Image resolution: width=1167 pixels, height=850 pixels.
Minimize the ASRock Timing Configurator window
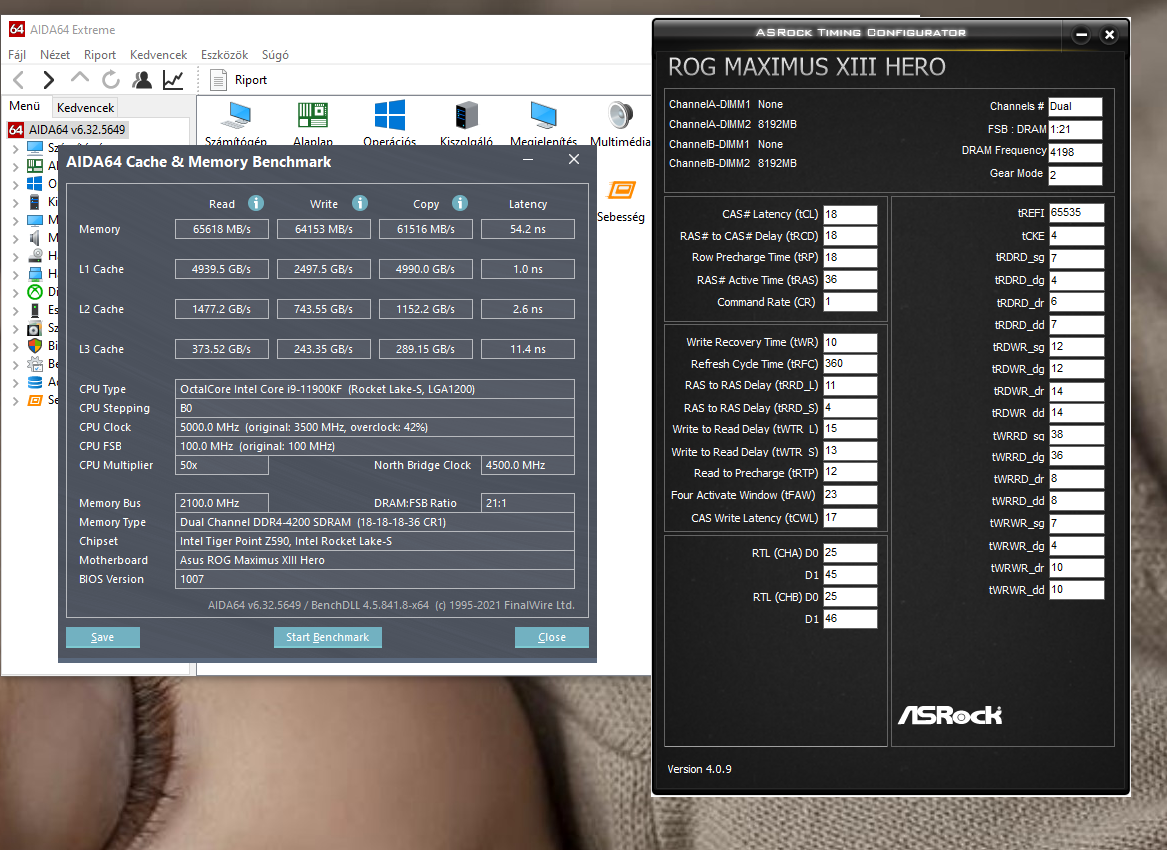1081,34
